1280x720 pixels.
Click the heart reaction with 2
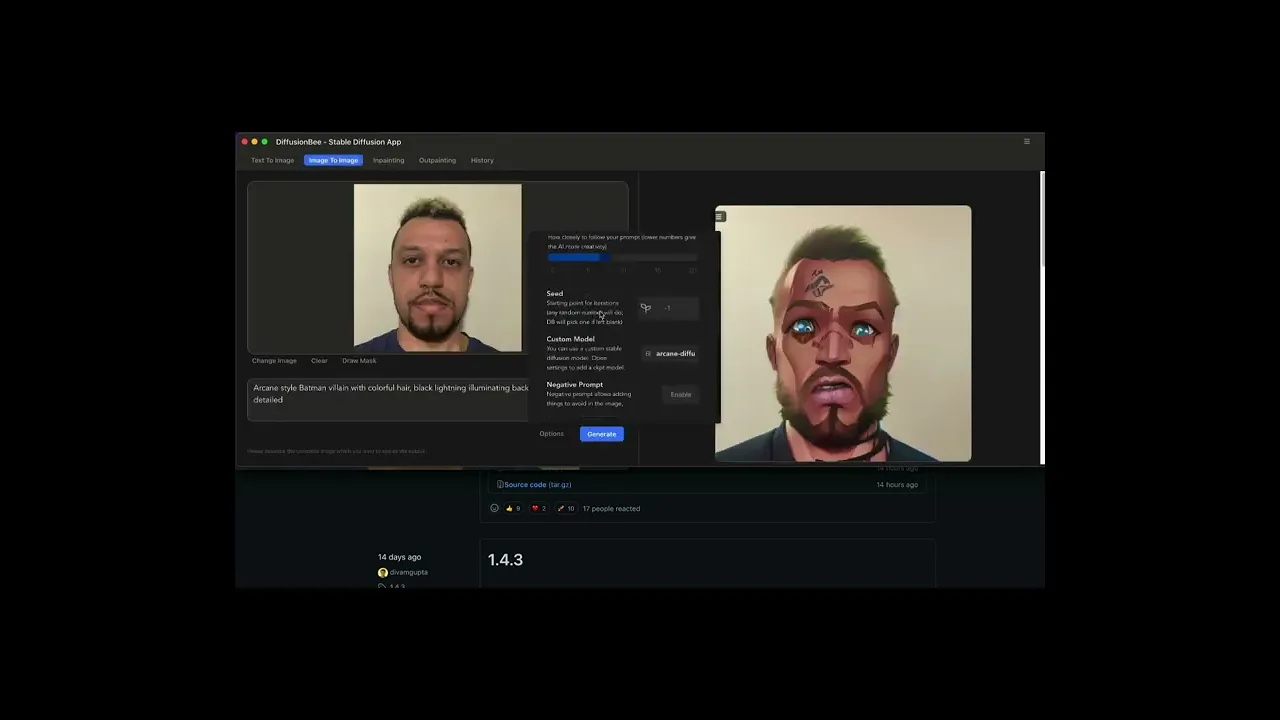[539, 508]
